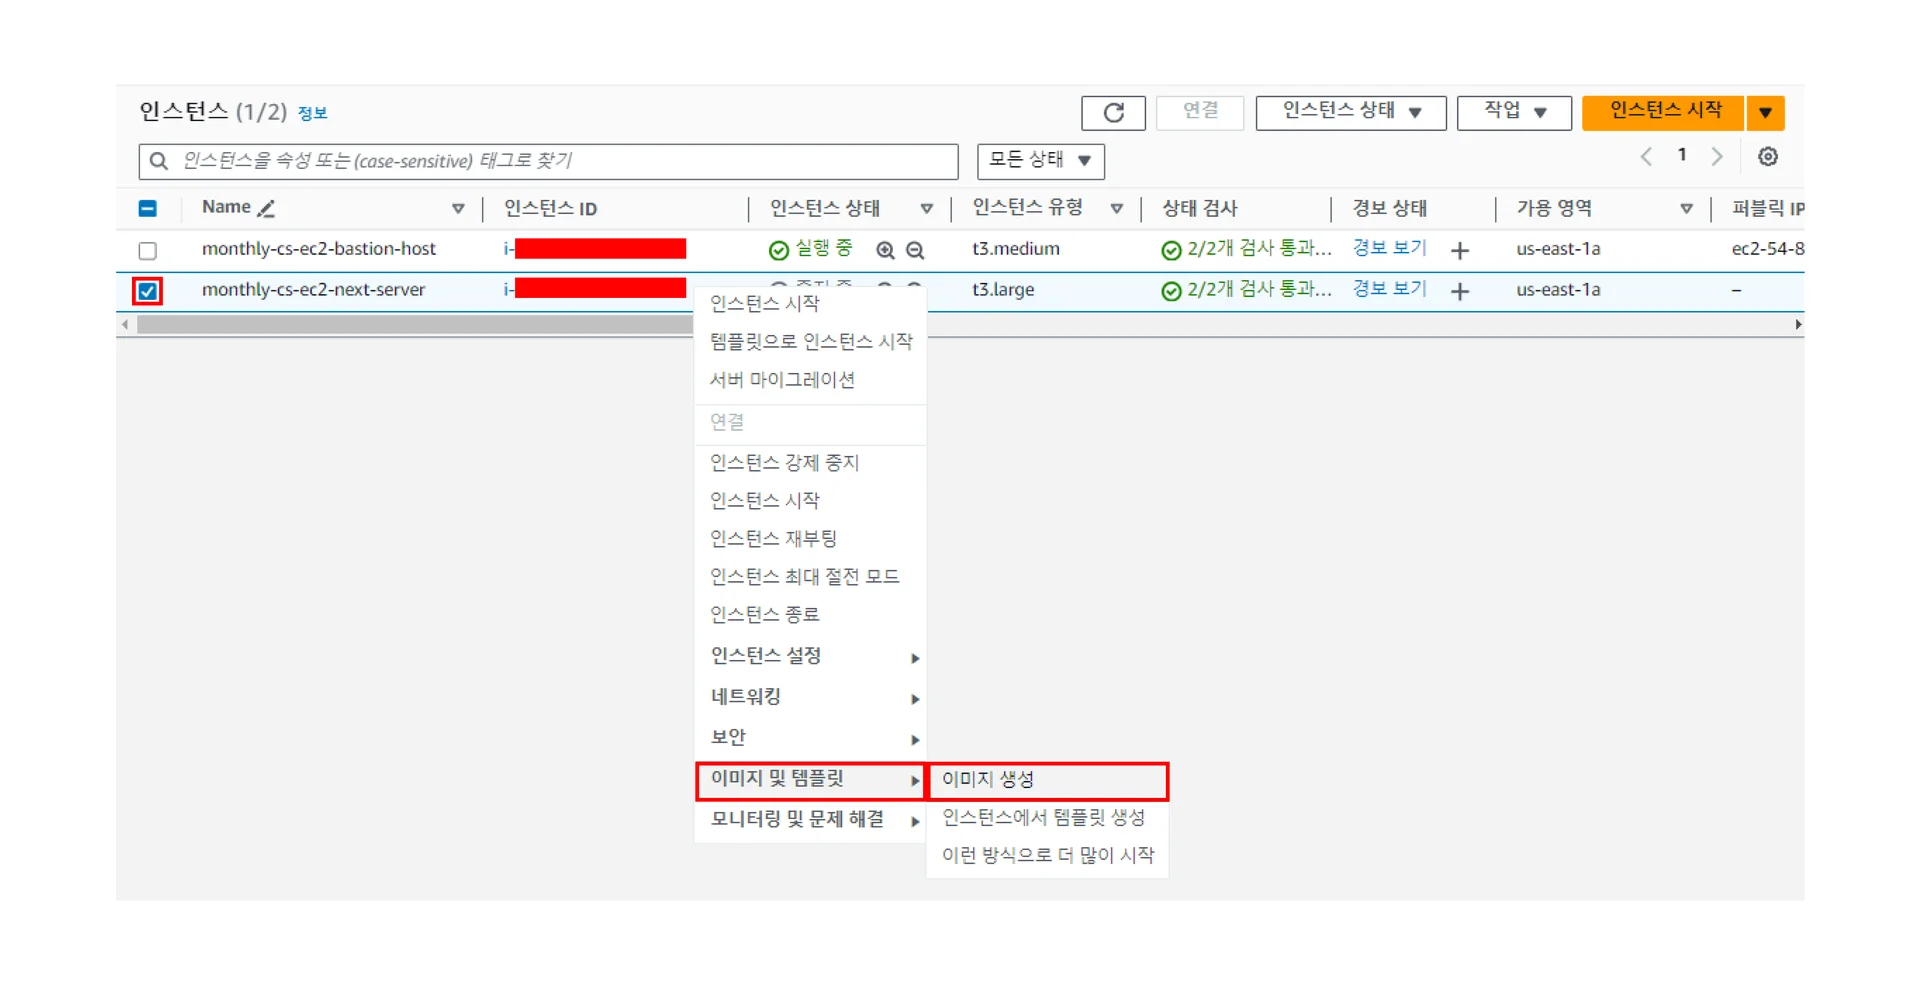The height and width of the screenshot is (985, 1920).
Task: Select 템플릿으로 인스턴스 시작 menu item
Action: pyautogui.click(x=810, y=342)
